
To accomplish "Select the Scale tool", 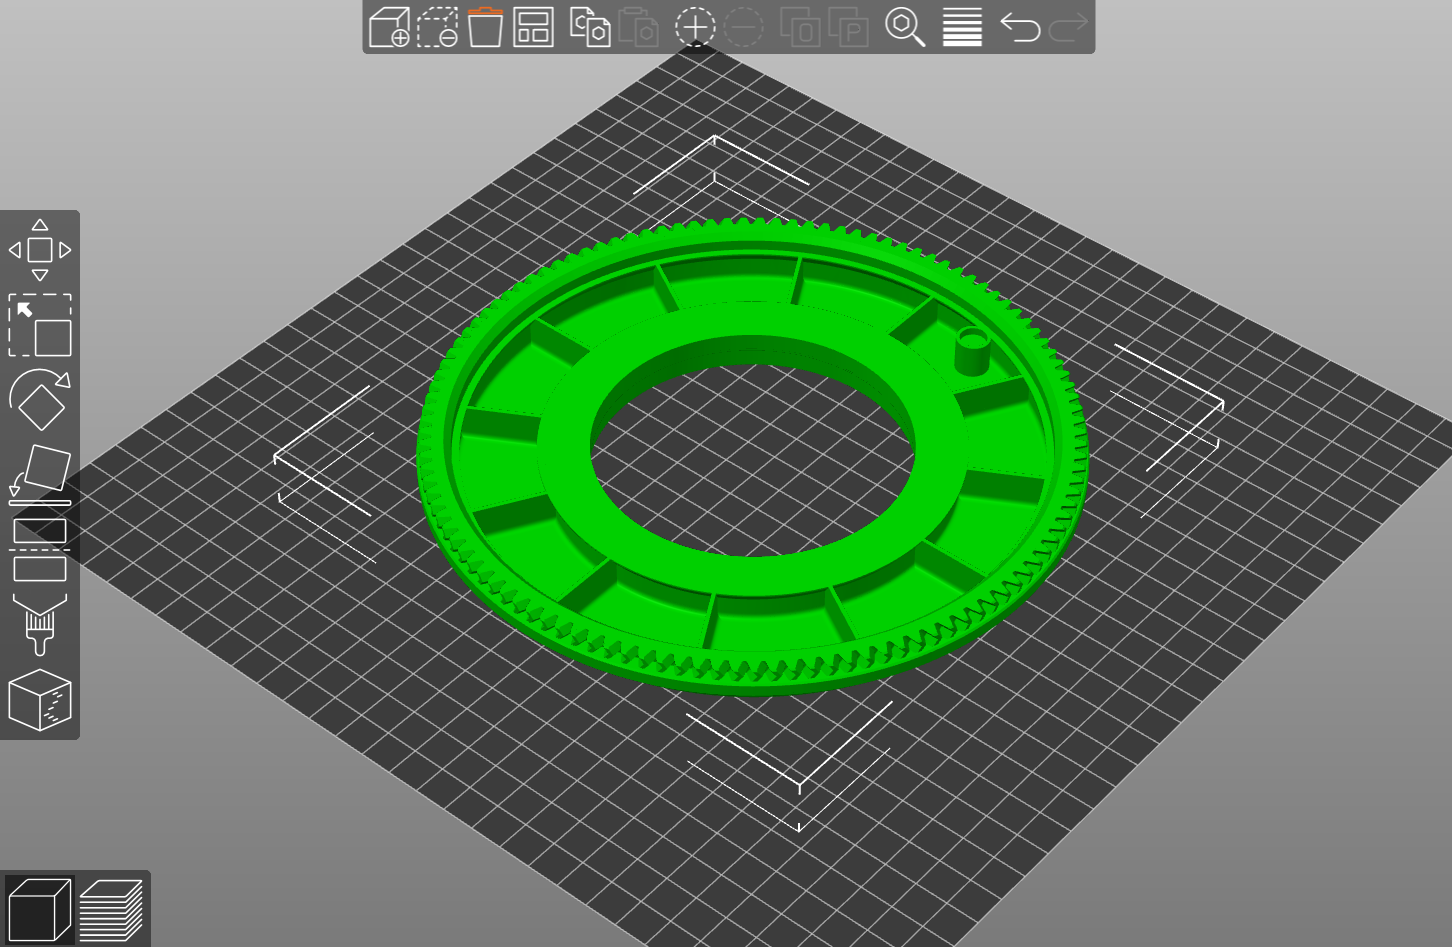I will click(x=40, y=325).
